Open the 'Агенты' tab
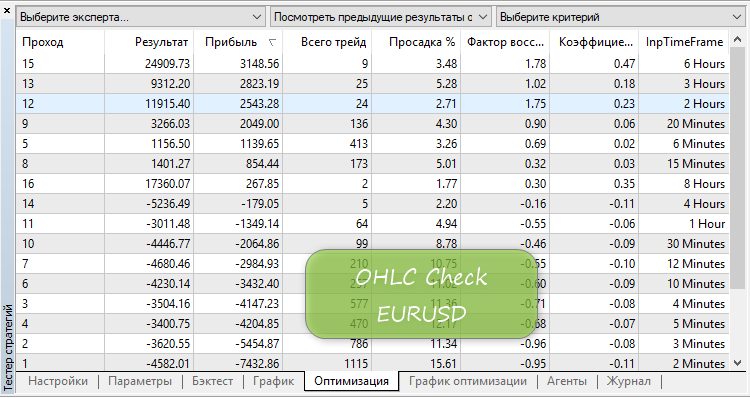This screenshot has height=398, width=750. click(x=567, y=381)
